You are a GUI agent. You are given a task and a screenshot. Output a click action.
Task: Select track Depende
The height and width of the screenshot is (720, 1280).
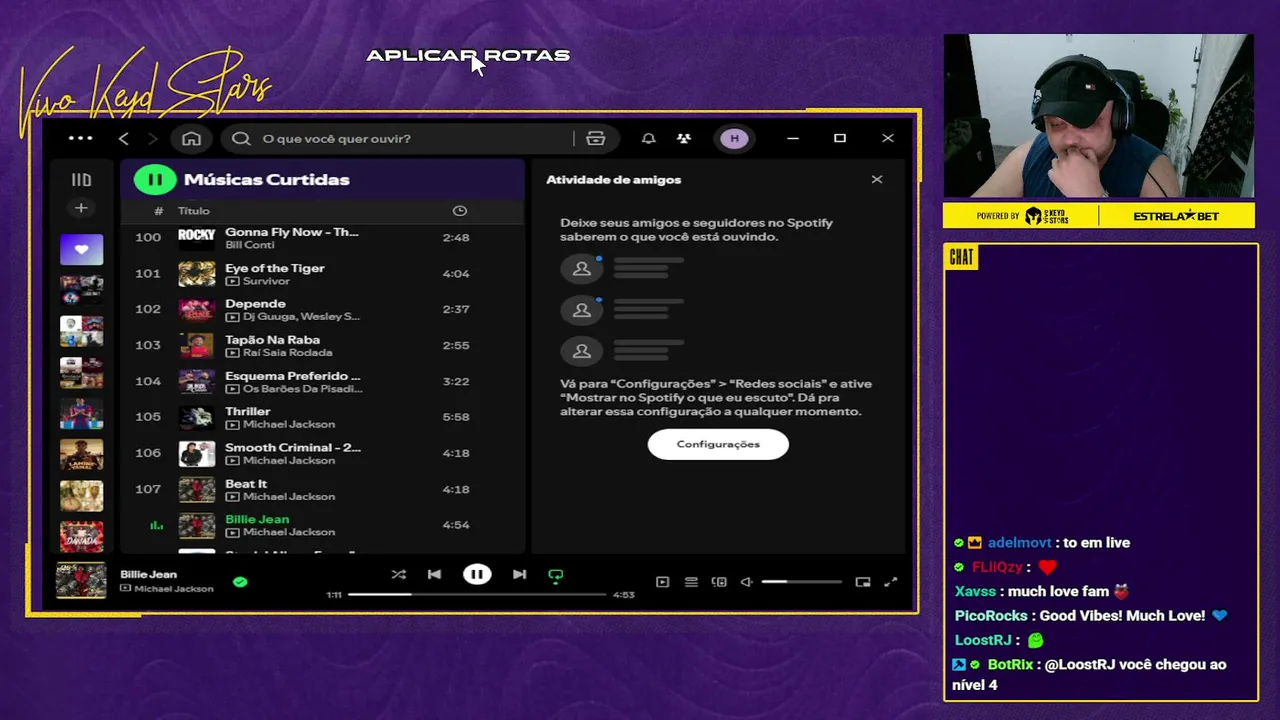coord(322,310)
